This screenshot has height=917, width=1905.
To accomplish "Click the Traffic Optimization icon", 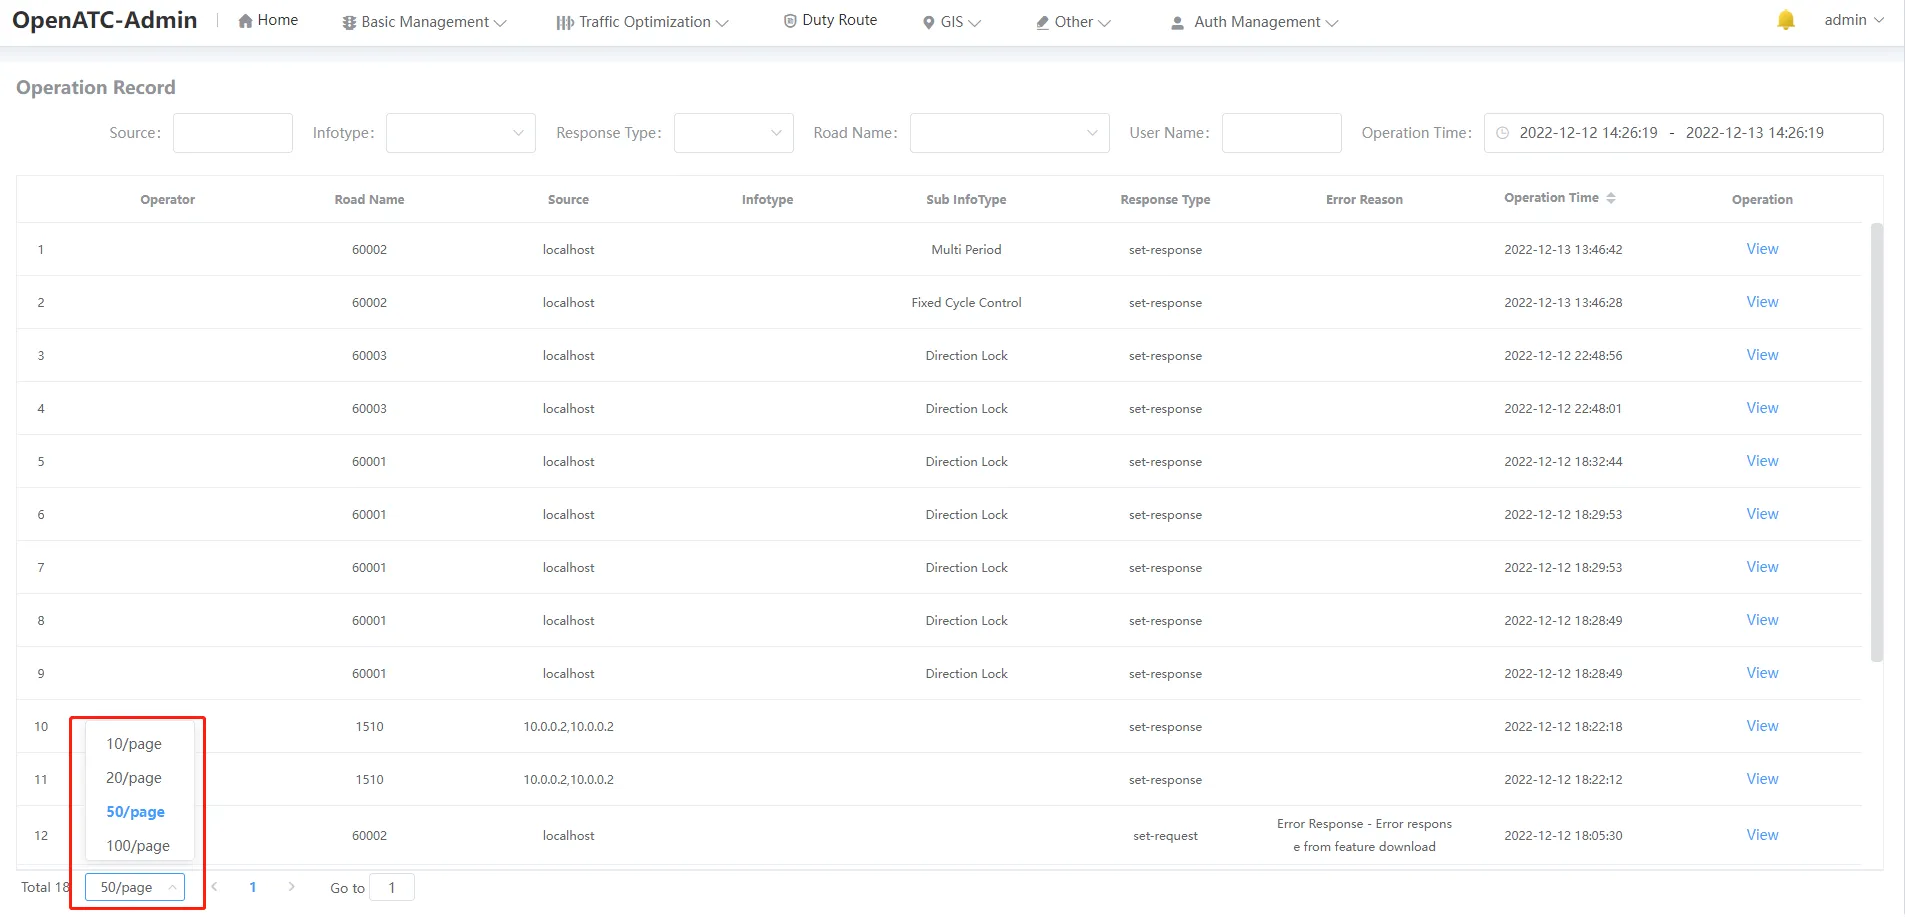I will click(565, 23).
